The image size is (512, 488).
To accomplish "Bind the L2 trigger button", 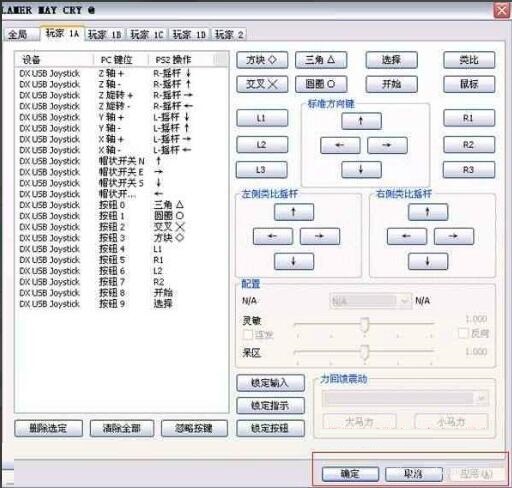I will coord(262,144).
